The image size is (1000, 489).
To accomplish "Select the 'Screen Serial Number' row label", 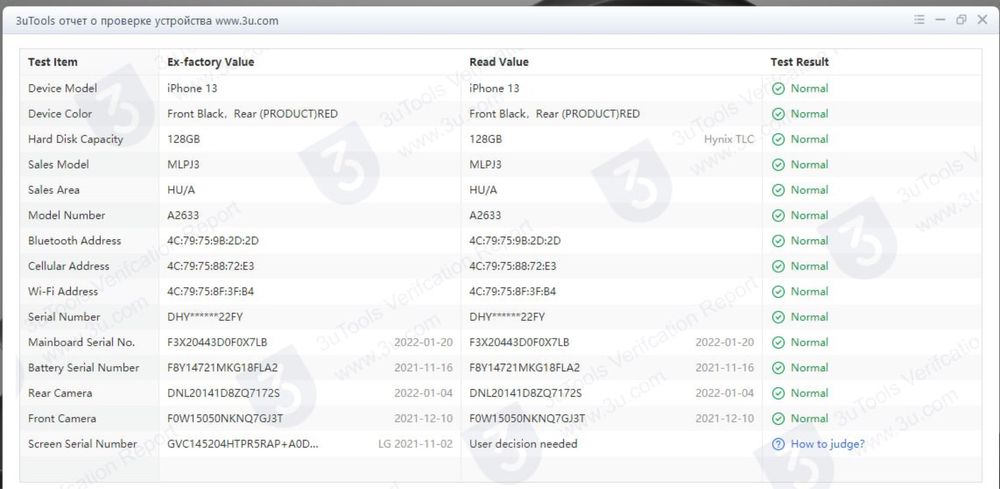I will pyautogui.click(x=82, y=444).
